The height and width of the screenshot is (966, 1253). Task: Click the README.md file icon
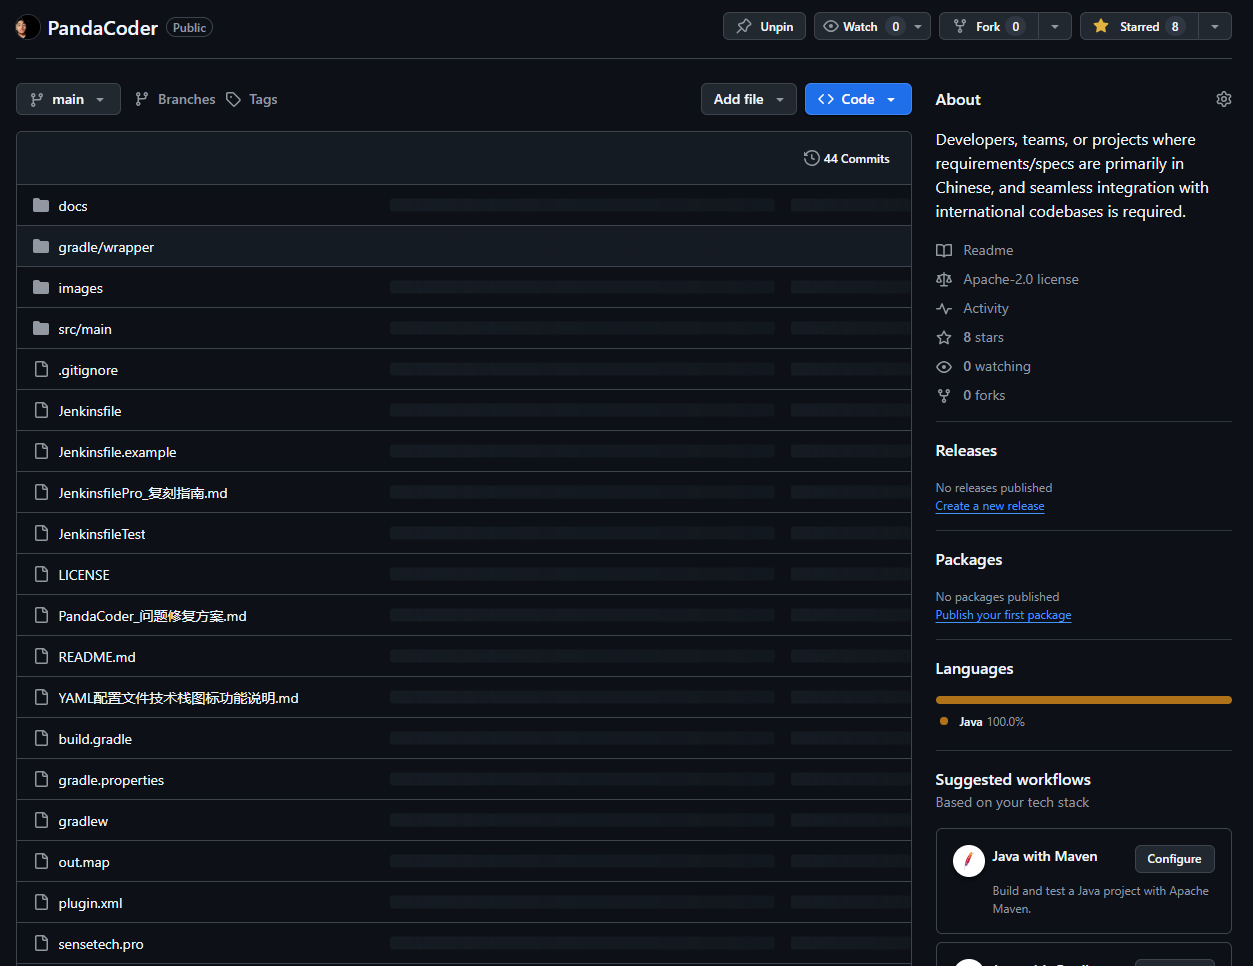click(x=41, y=656)
